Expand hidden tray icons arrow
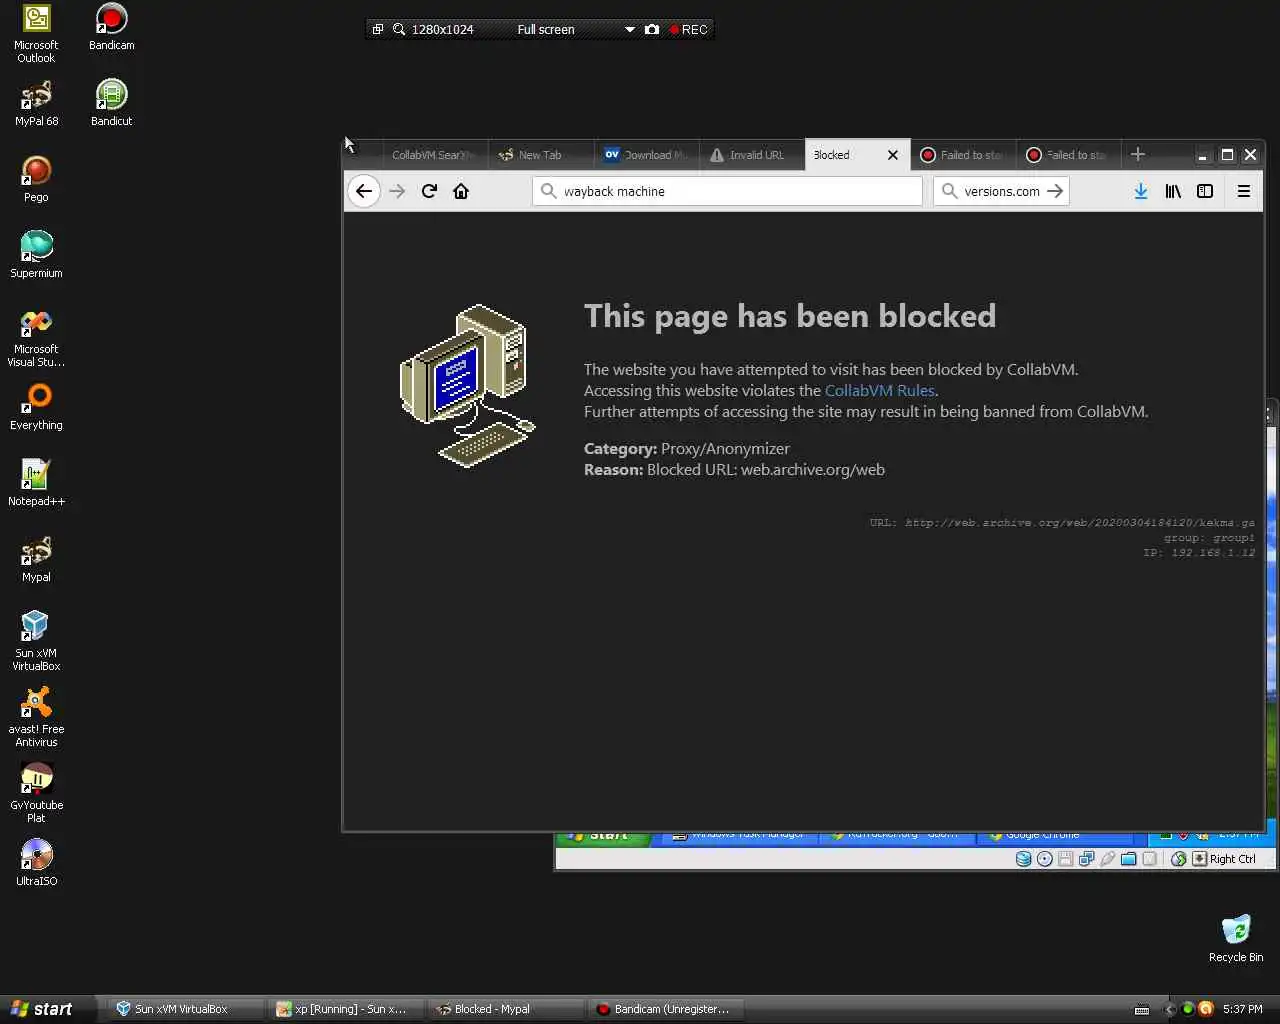This screenshot has width=1280, height=1024. pos(1169,1009)
